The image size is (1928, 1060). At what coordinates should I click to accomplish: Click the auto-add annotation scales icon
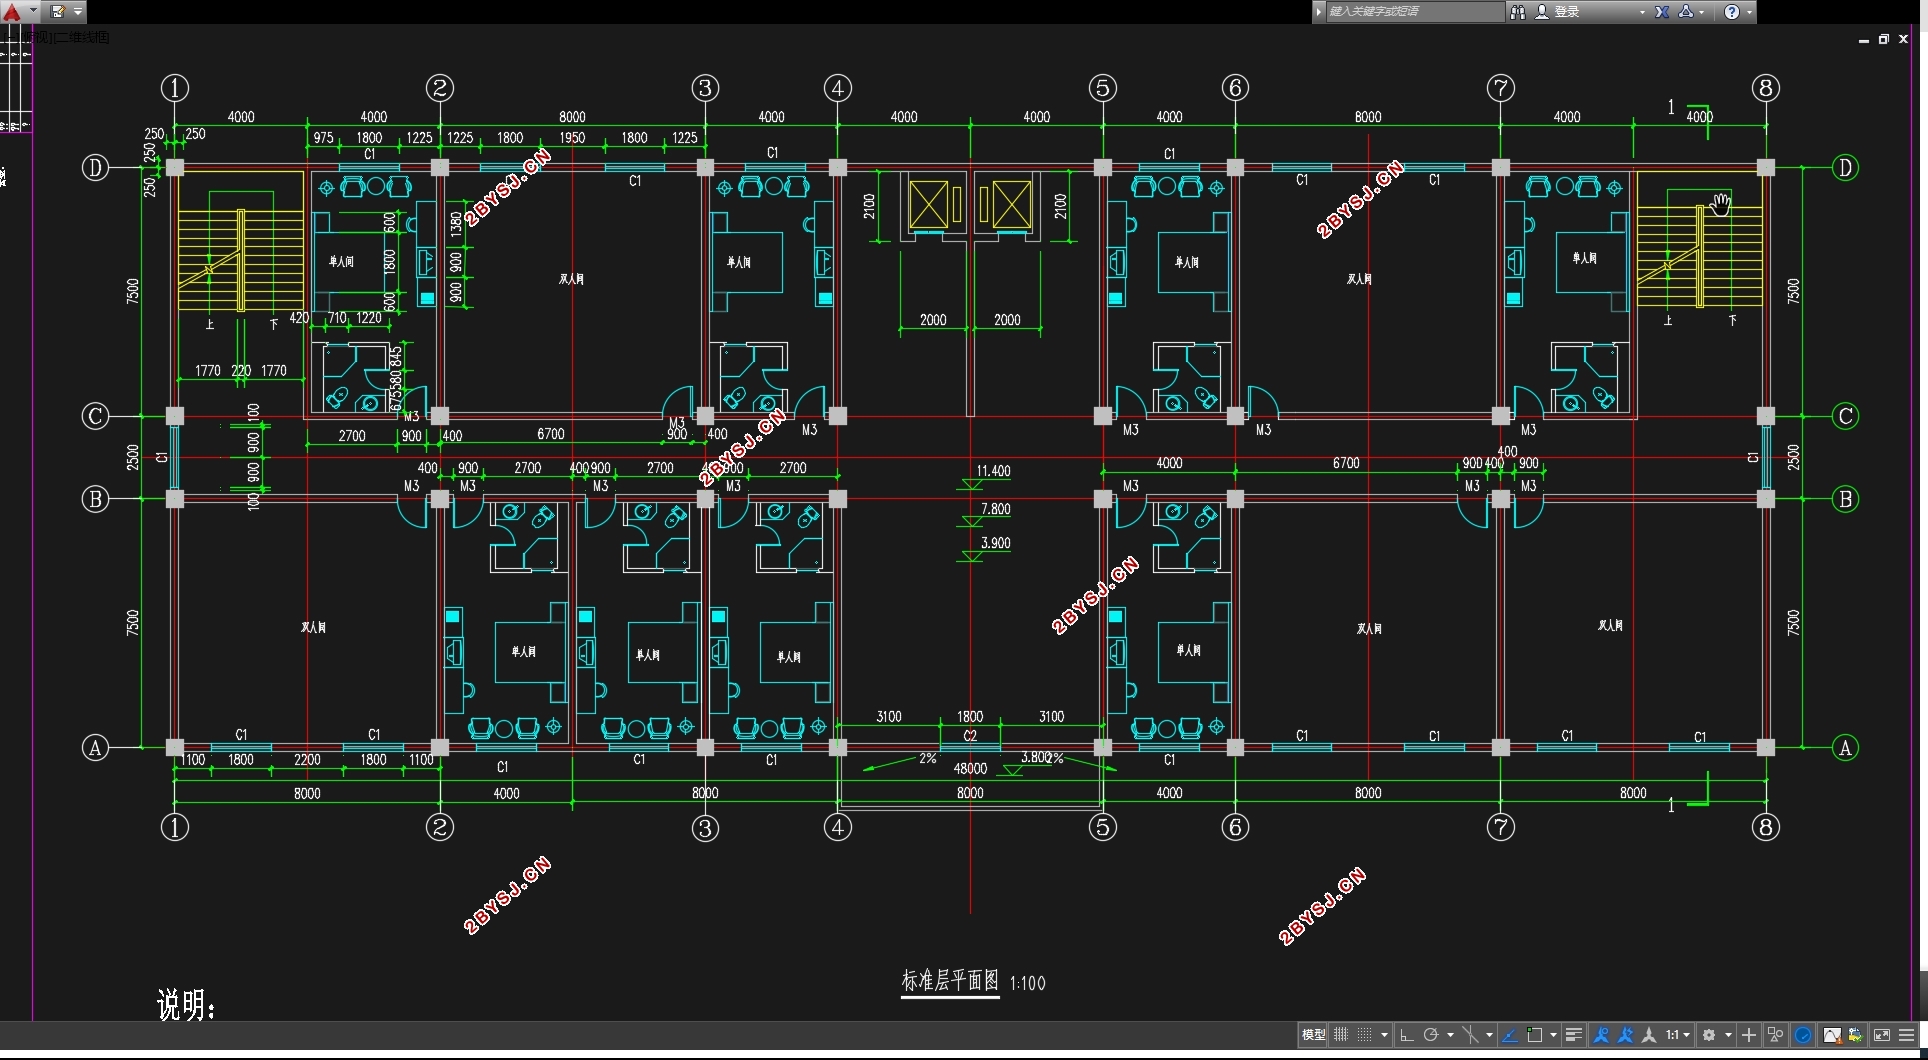[1625, 1035]
